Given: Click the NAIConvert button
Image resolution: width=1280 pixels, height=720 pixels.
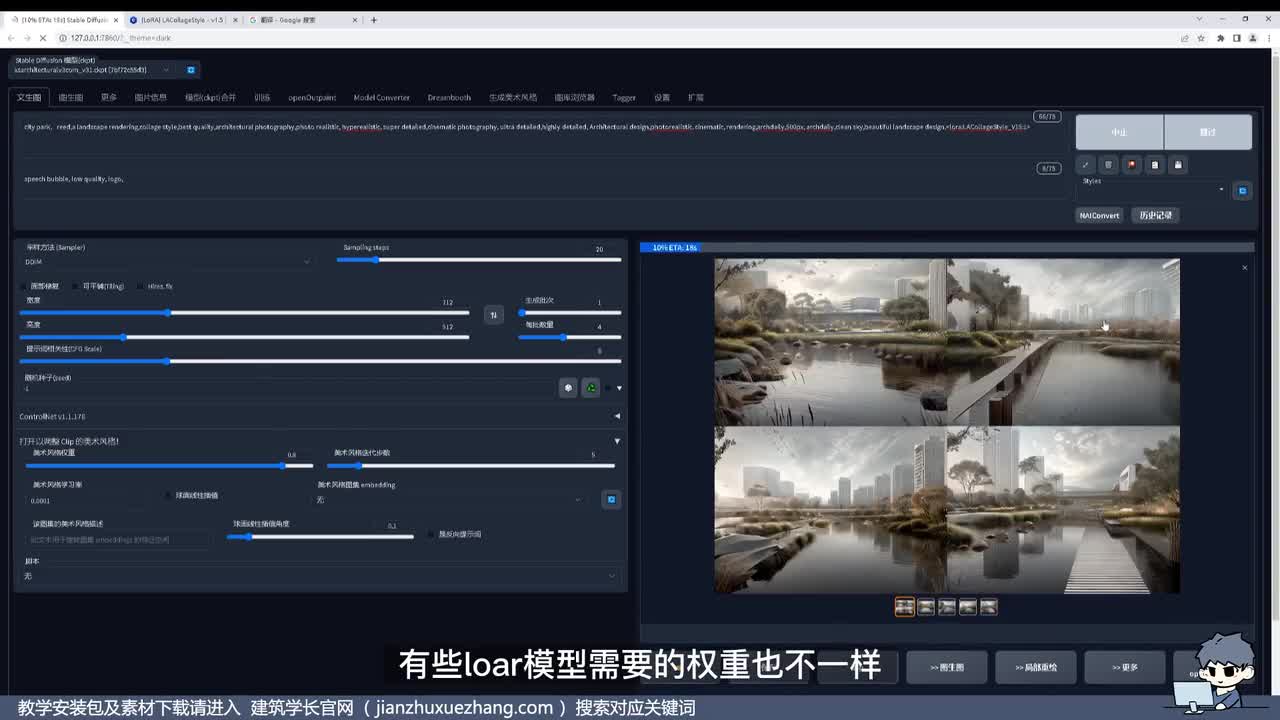Looking at the screenshot, I should 1099,215.
